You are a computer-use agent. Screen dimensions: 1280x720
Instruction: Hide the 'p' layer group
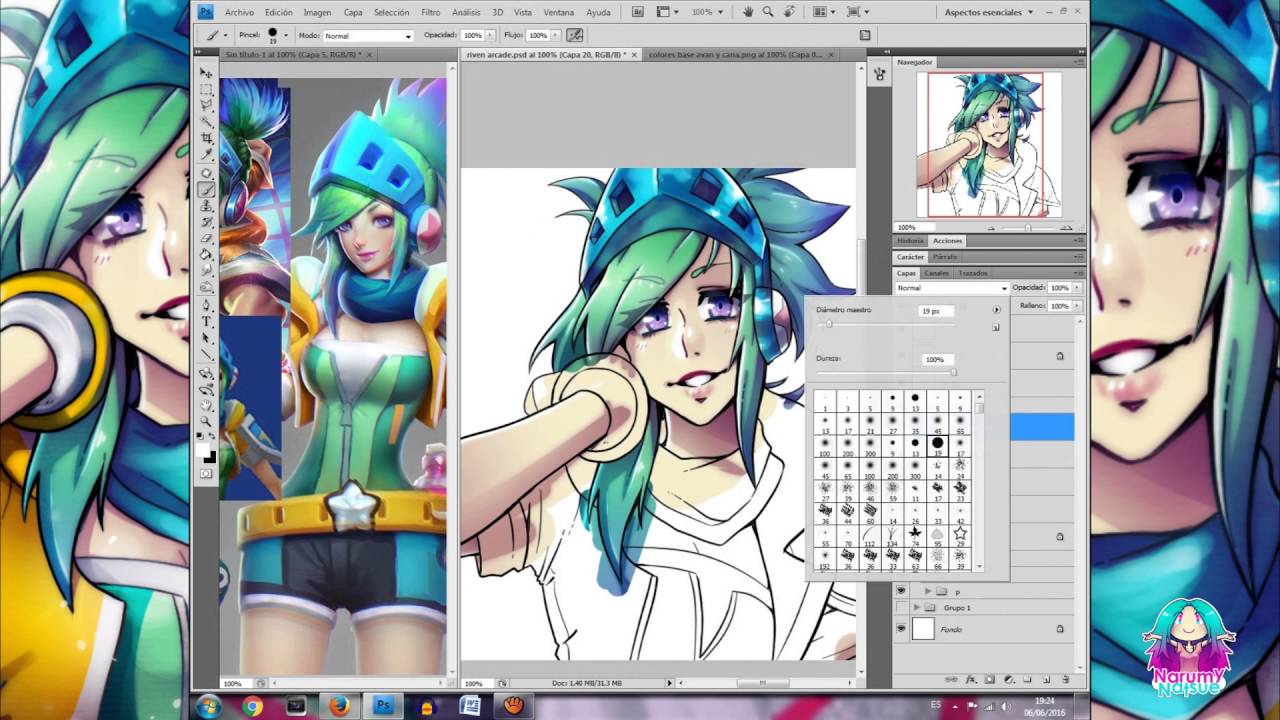[901, 591]
